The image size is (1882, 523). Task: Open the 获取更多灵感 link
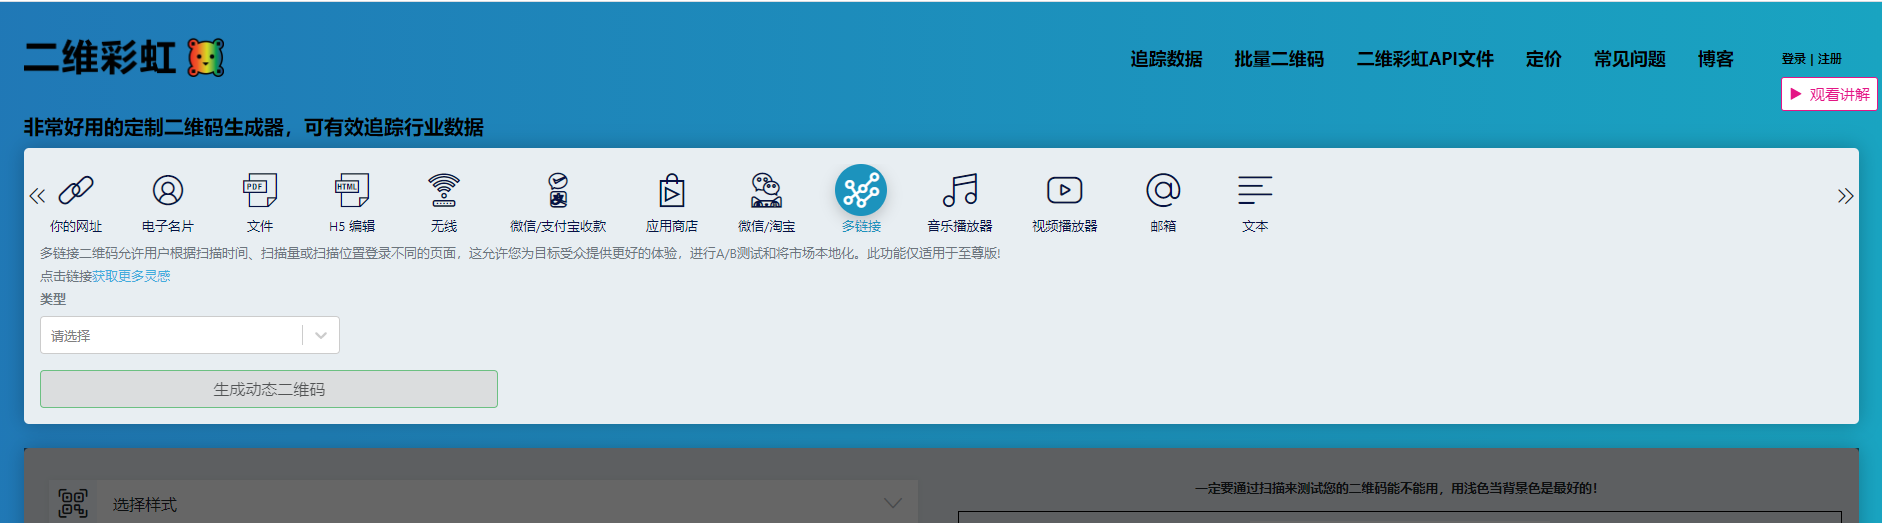(x=131, y=276)
